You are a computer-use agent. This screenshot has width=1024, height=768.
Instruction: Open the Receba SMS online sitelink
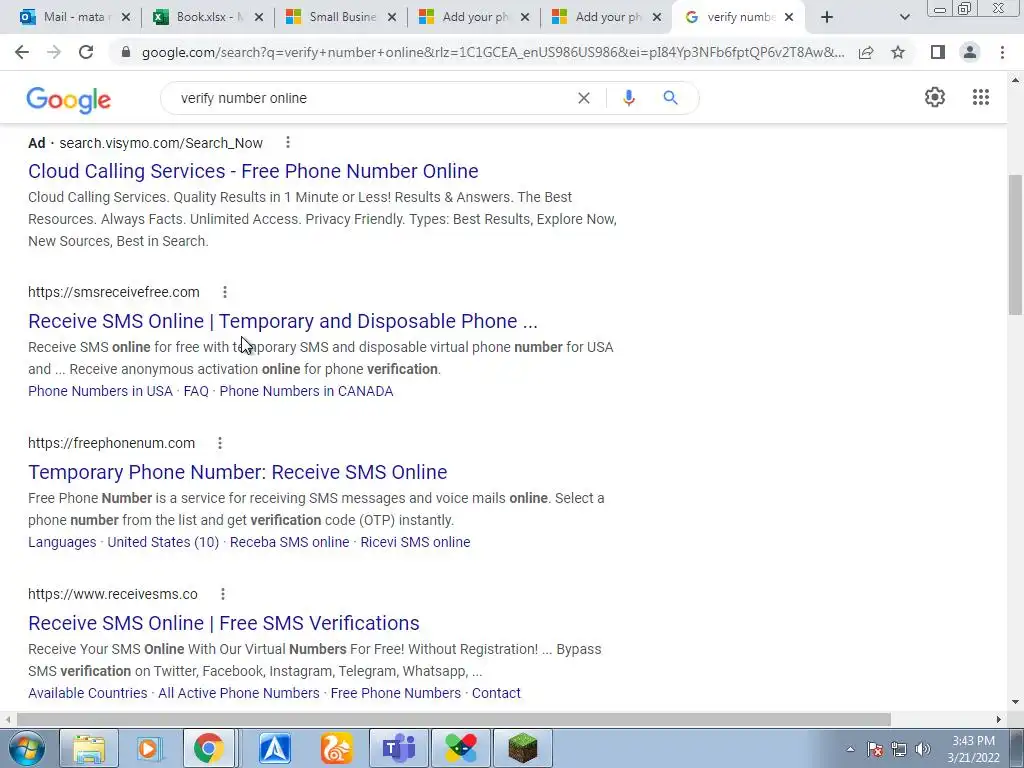[289, 542]
